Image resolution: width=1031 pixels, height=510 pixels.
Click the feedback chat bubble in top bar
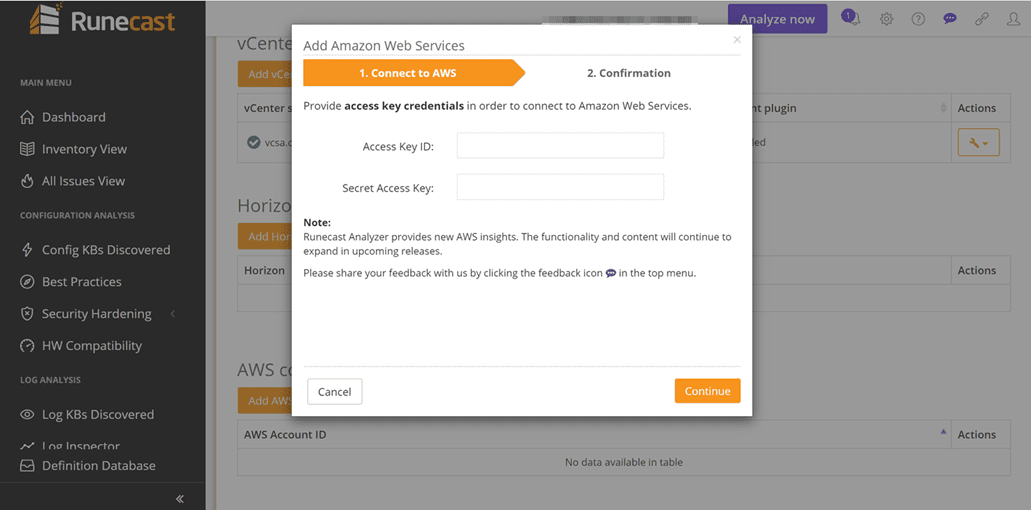pos(949,19)
